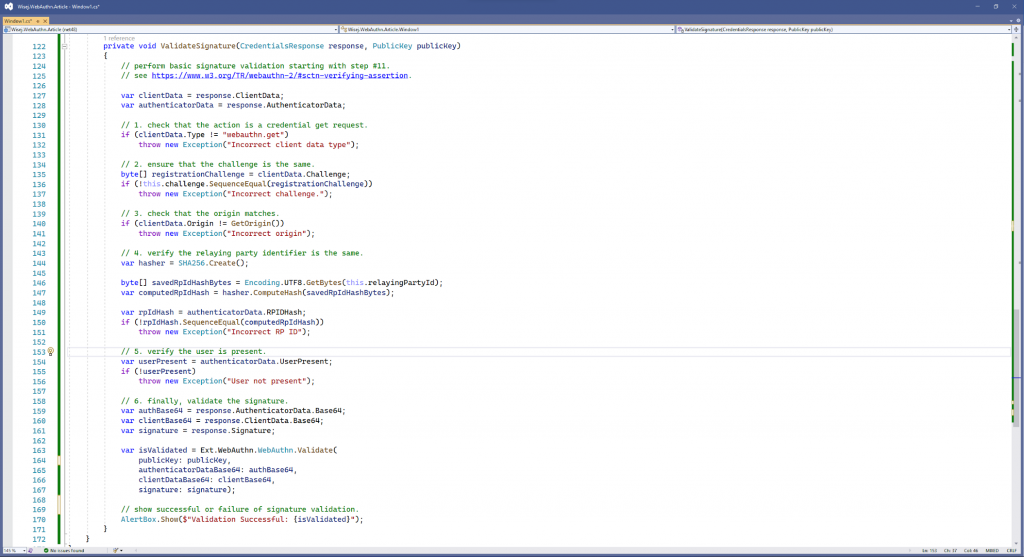Click the CRLF line ending indicator
The height and width of the screenshot is (557, 1024).
[x=1012, y=550]
